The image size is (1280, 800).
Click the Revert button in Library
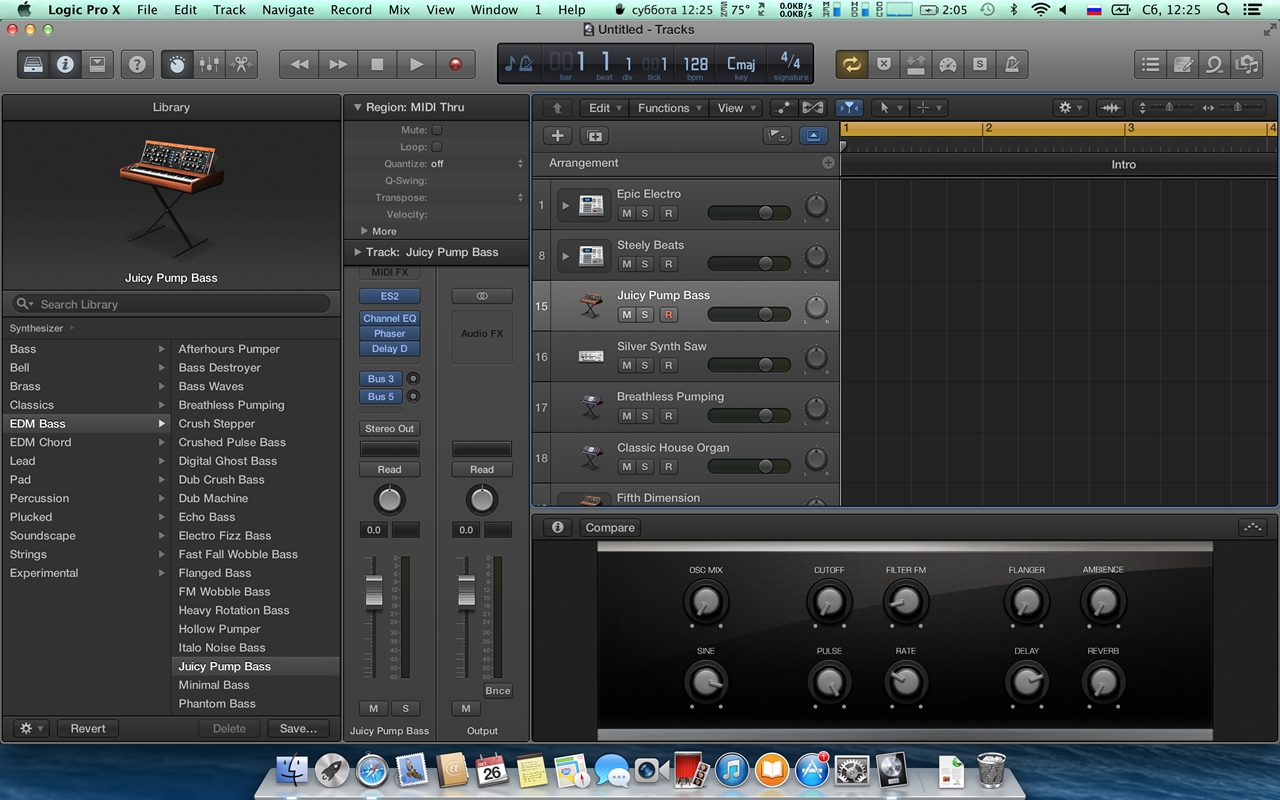click(x=88, y=729)
